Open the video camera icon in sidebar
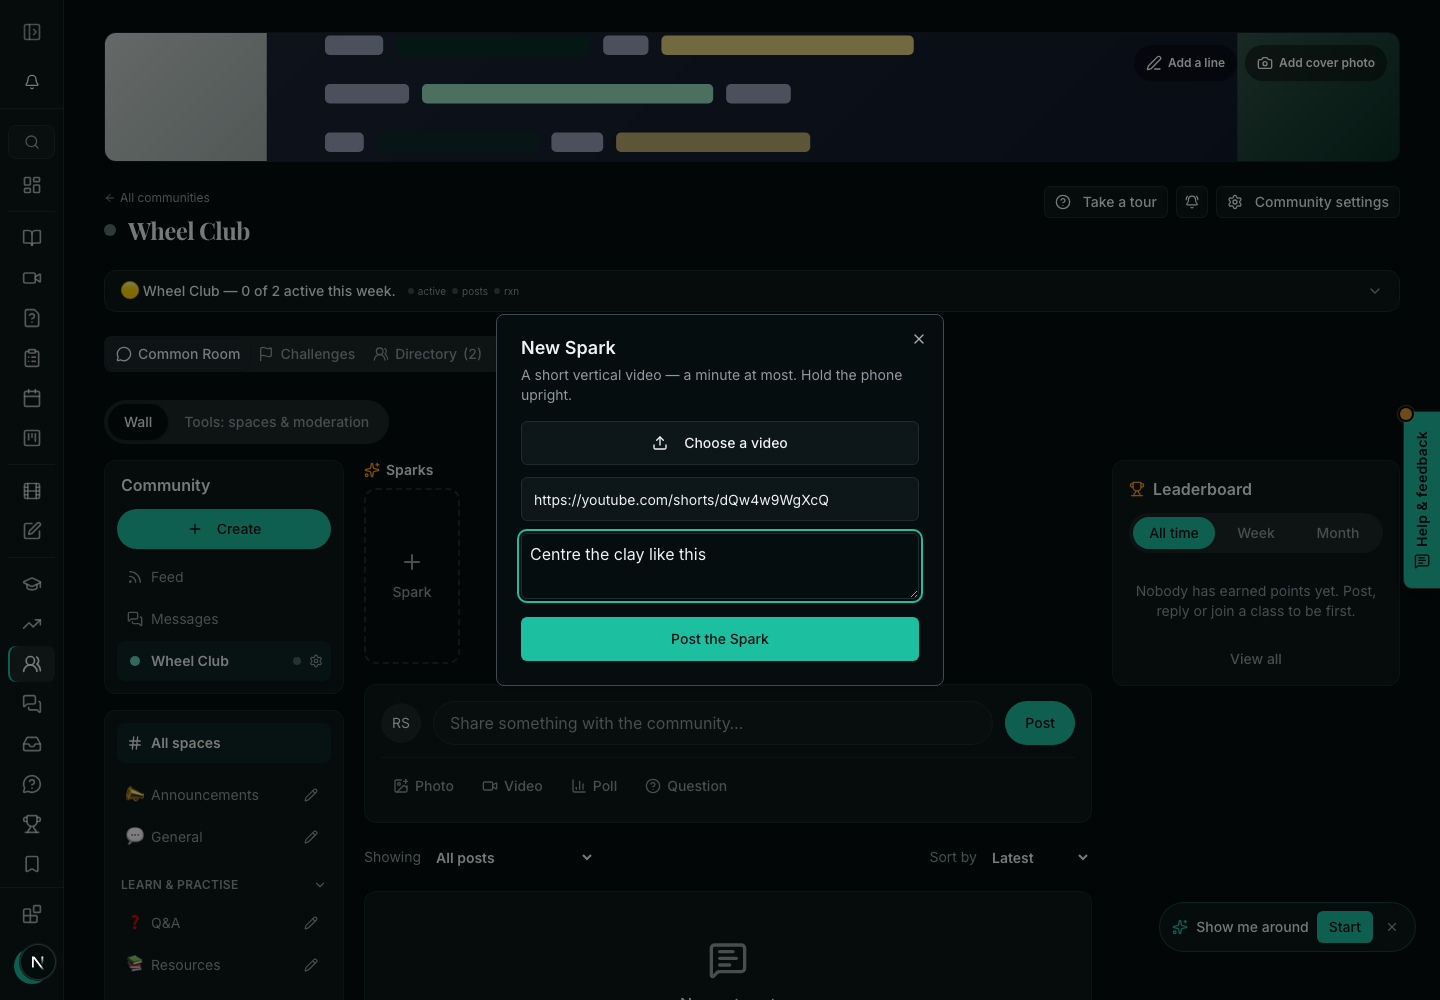The width and height of the screenshot is (1440, 1000). coord(32,278)
